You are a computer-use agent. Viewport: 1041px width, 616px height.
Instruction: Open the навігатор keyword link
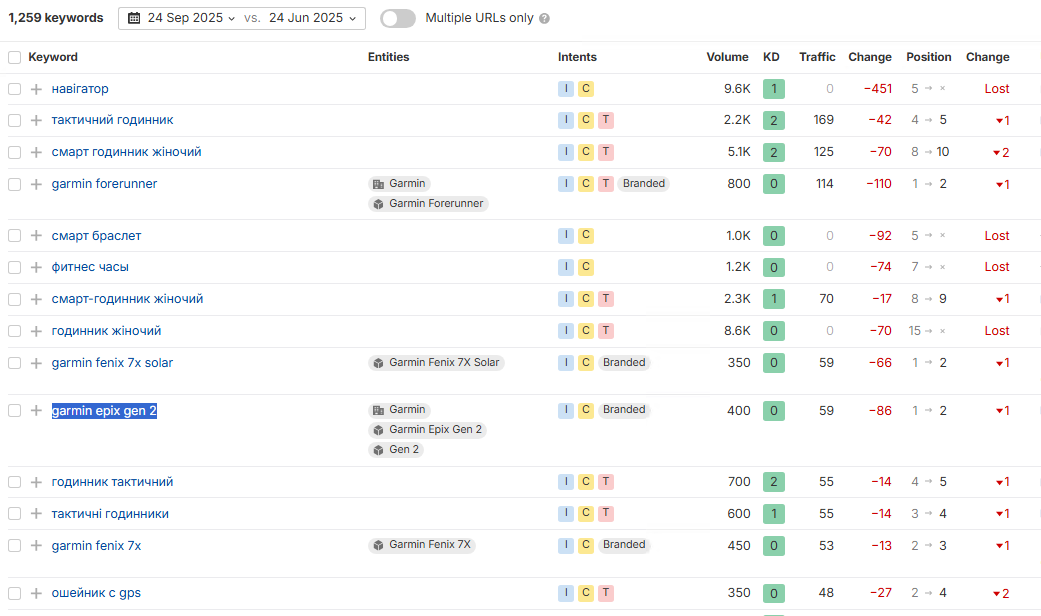click(x=80, y=89)
